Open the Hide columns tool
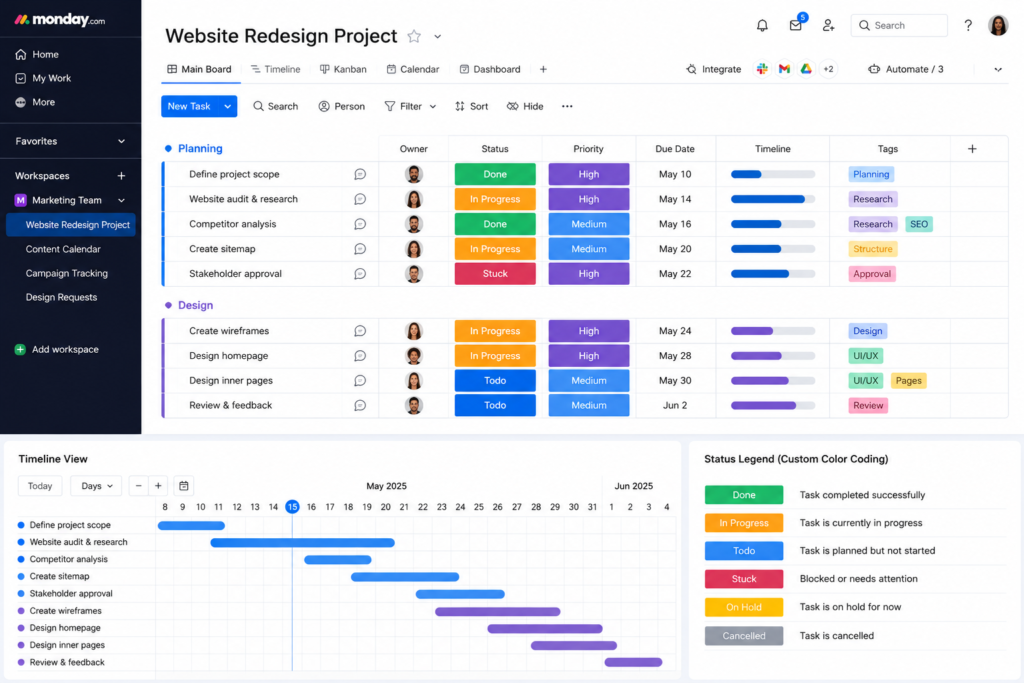The image size is (1024, 683). coord(525,106)
